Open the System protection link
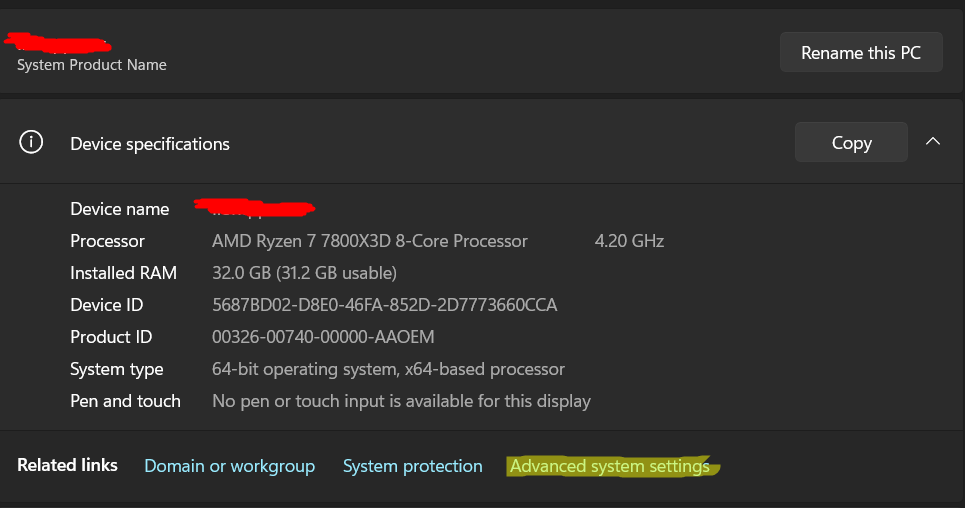 [412, 466]
